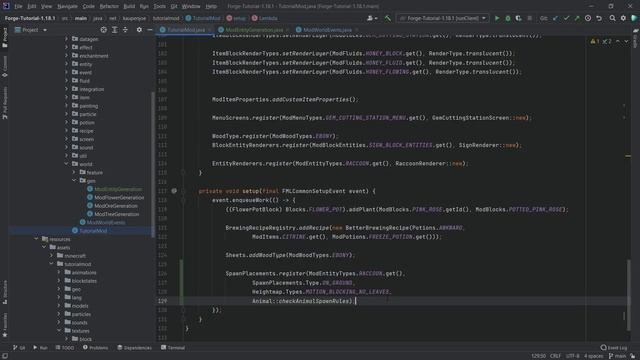Open the Event Log
Image resolution: width=640 pixels, height=360 pixels.
point(614,348)
